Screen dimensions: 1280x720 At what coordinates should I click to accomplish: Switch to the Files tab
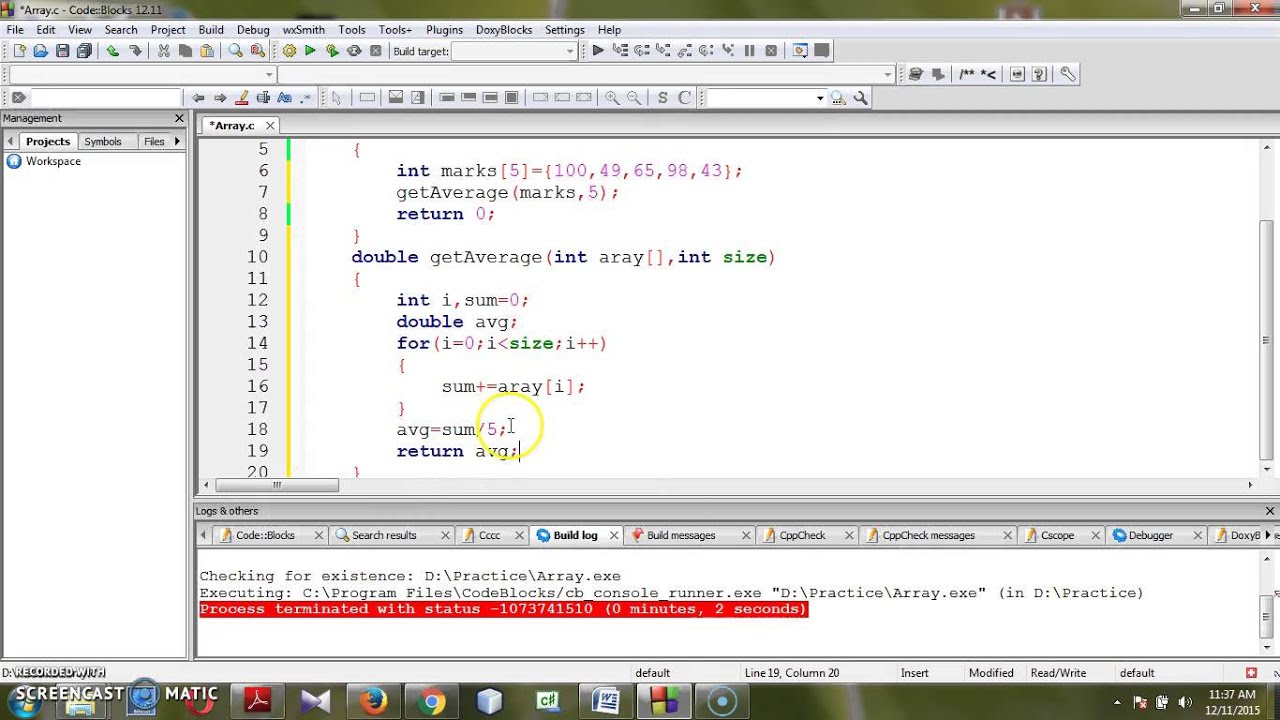(x=154, y=142)
